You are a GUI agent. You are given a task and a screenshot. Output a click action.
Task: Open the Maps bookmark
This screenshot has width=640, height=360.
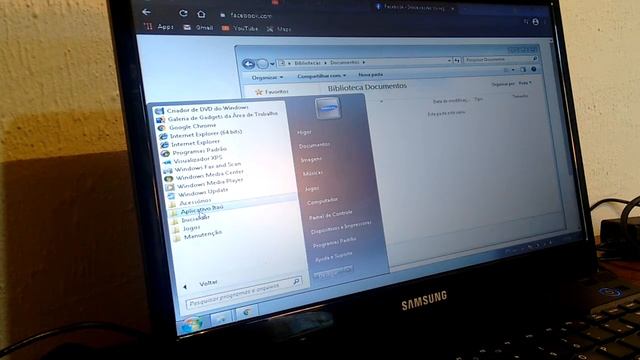(279, 29)
